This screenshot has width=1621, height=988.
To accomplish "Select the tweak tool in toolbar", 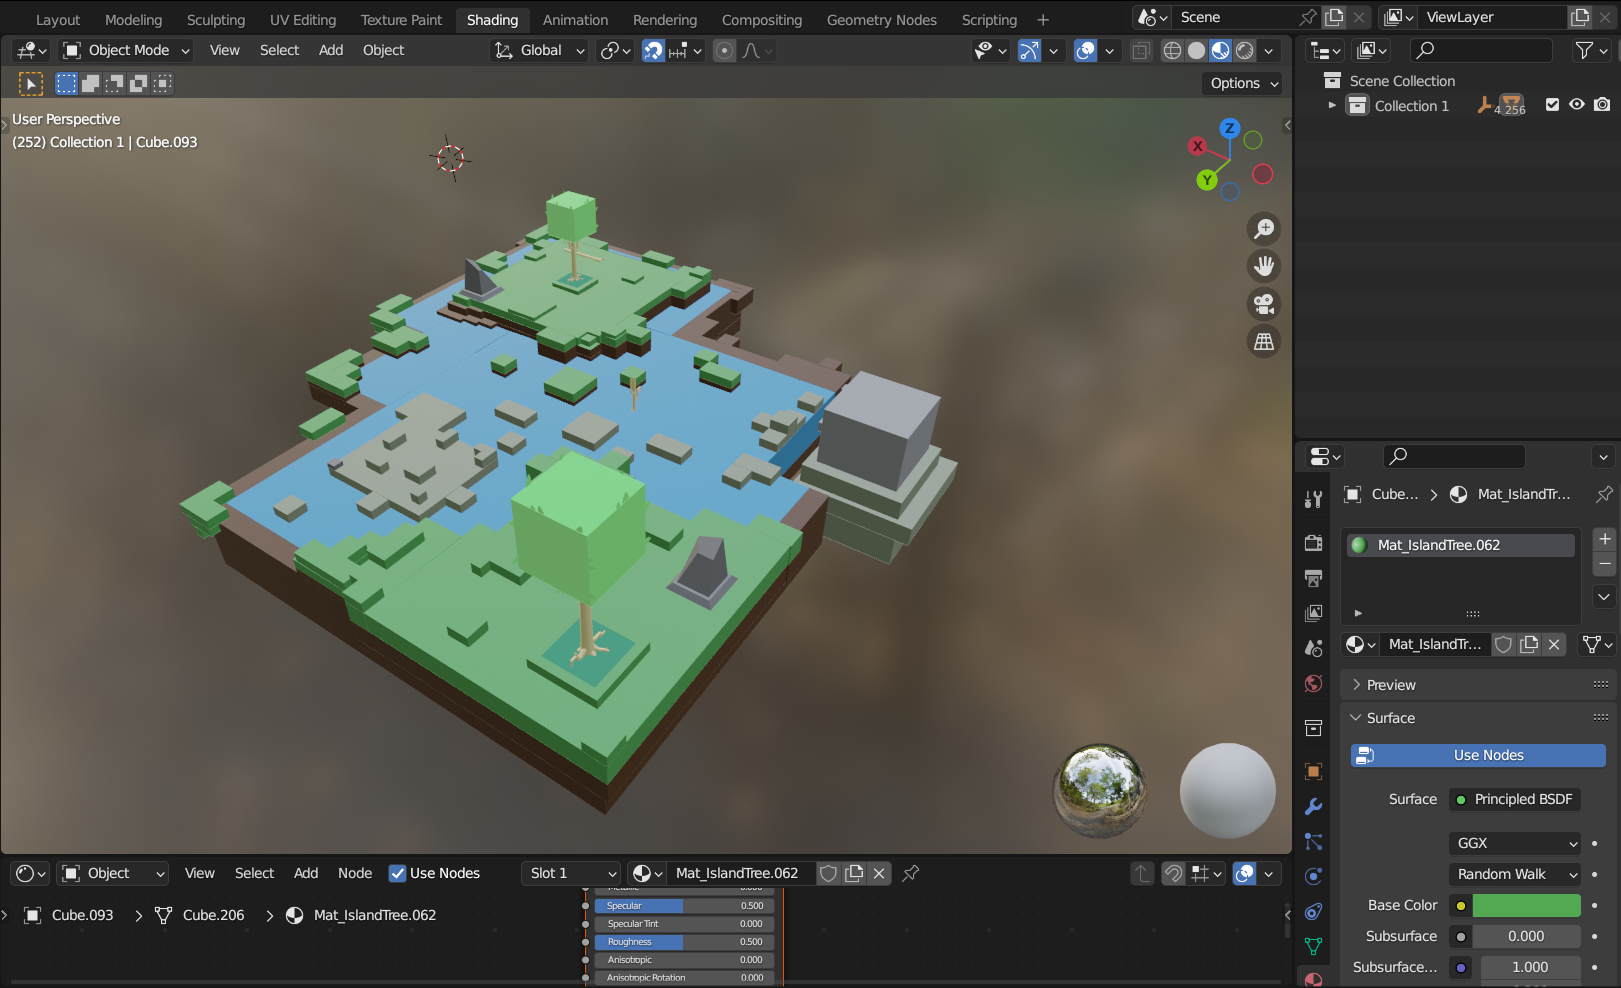I will [31, 84].
